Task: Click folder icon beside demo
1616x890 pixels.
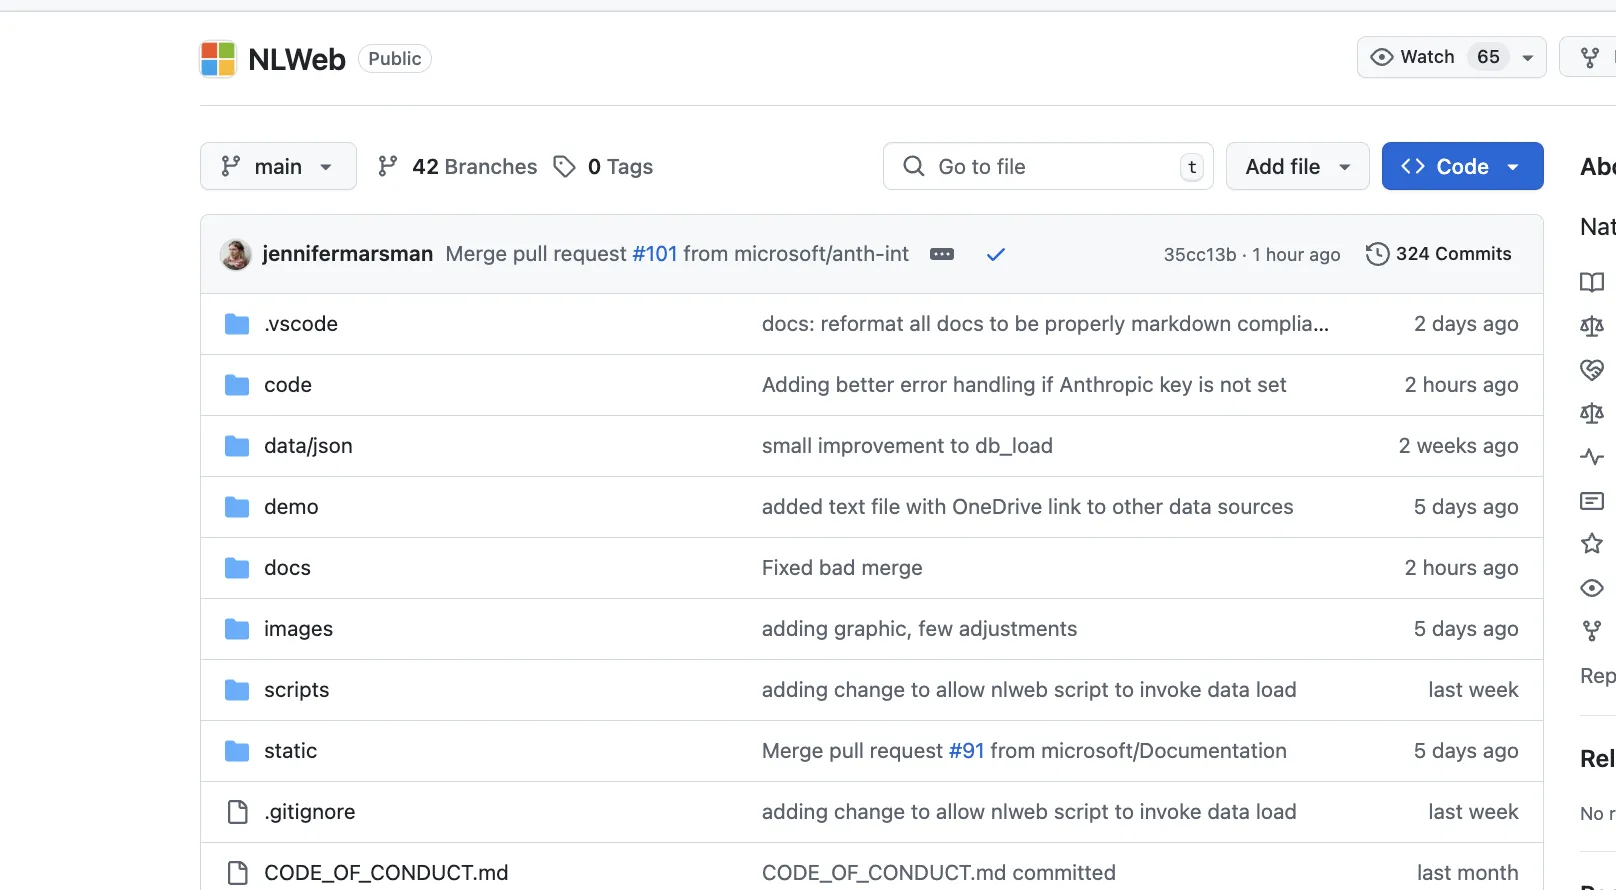Action: [237, 507]
